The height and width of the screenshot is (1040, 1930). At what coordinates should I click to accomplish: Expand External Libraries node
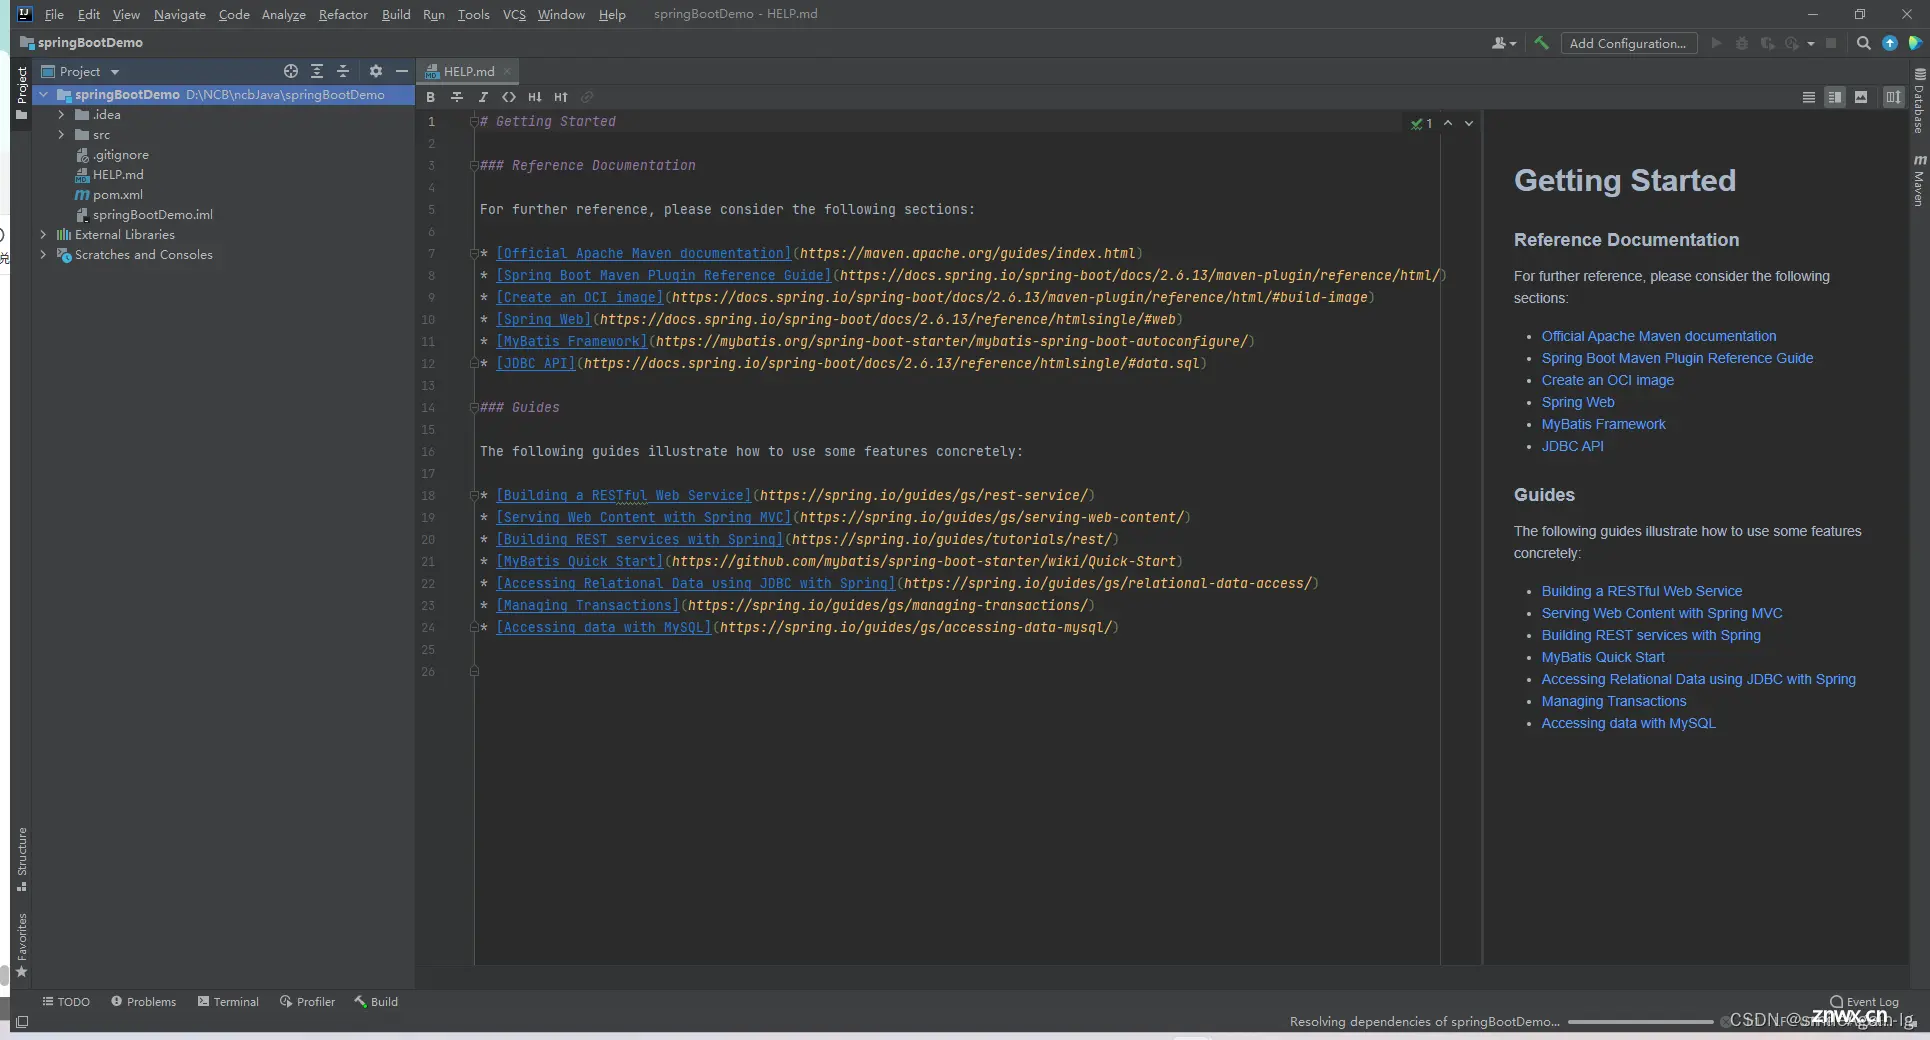click(x=43, y=234)
